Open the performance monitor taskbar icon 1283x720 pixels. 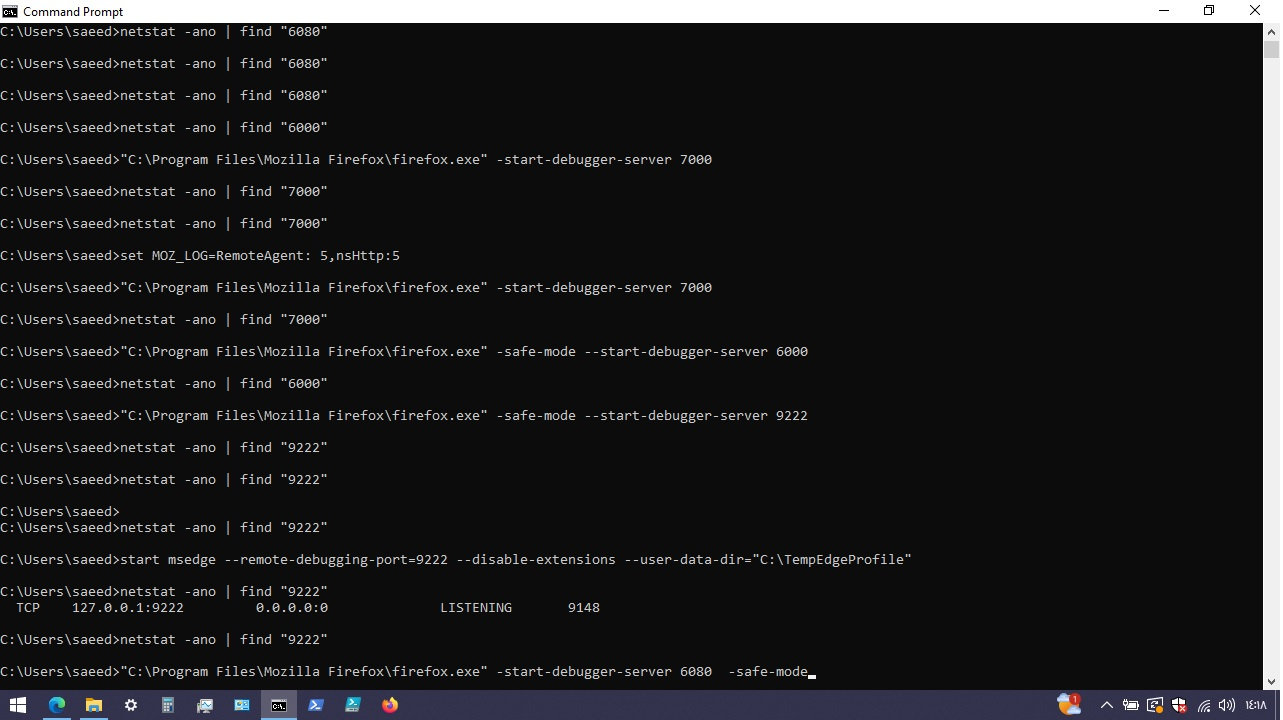coord(205,705)
